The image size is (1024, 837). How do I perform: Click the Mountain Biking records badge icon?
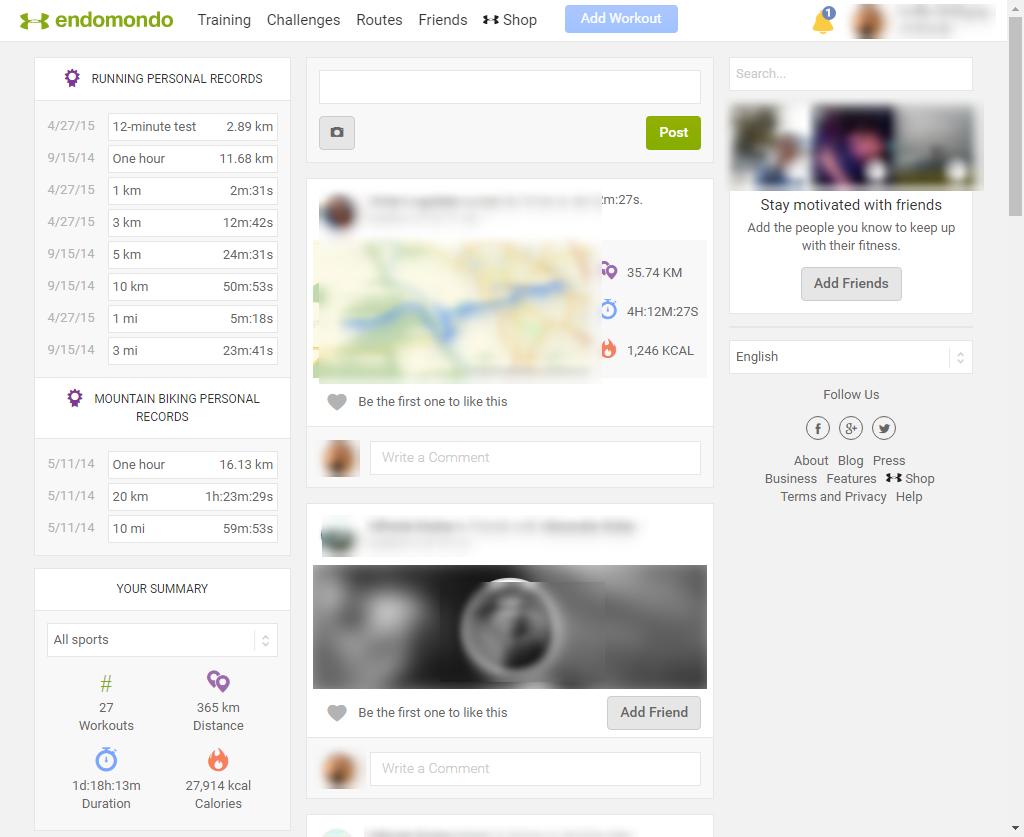pos(75,398)
